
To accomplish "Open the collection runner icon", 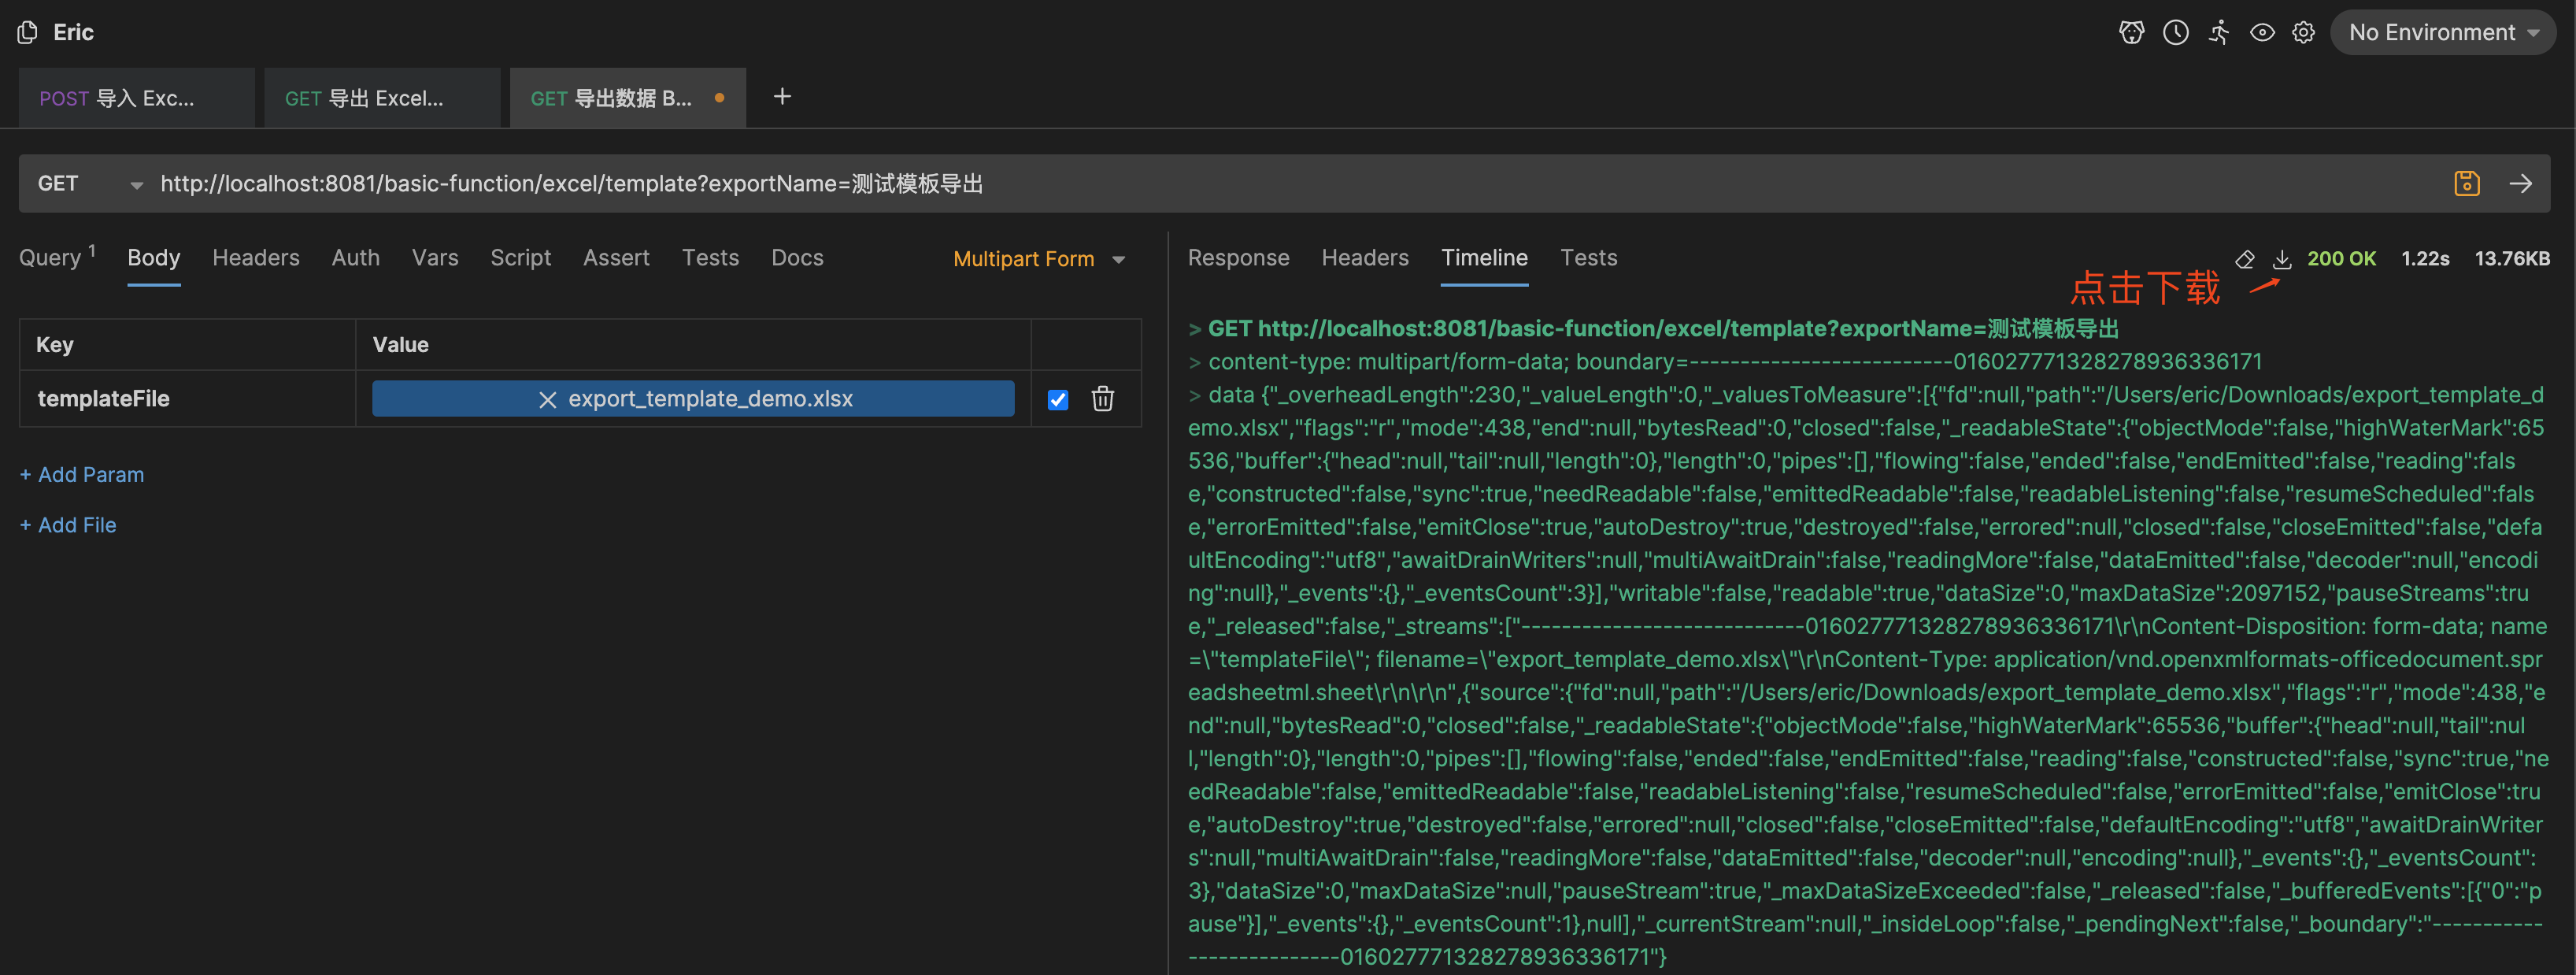I will [2219, 32].
